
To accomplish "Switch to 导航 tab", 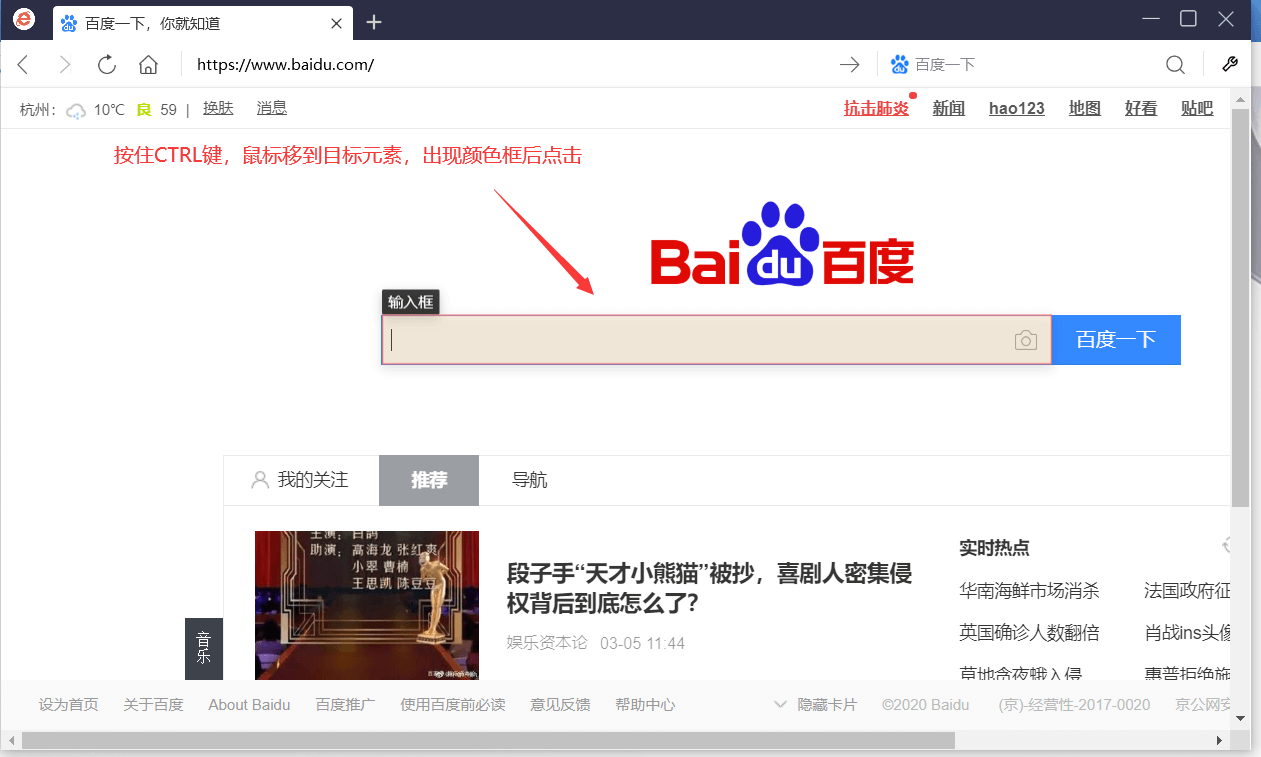I will click(x=530, y=480).
